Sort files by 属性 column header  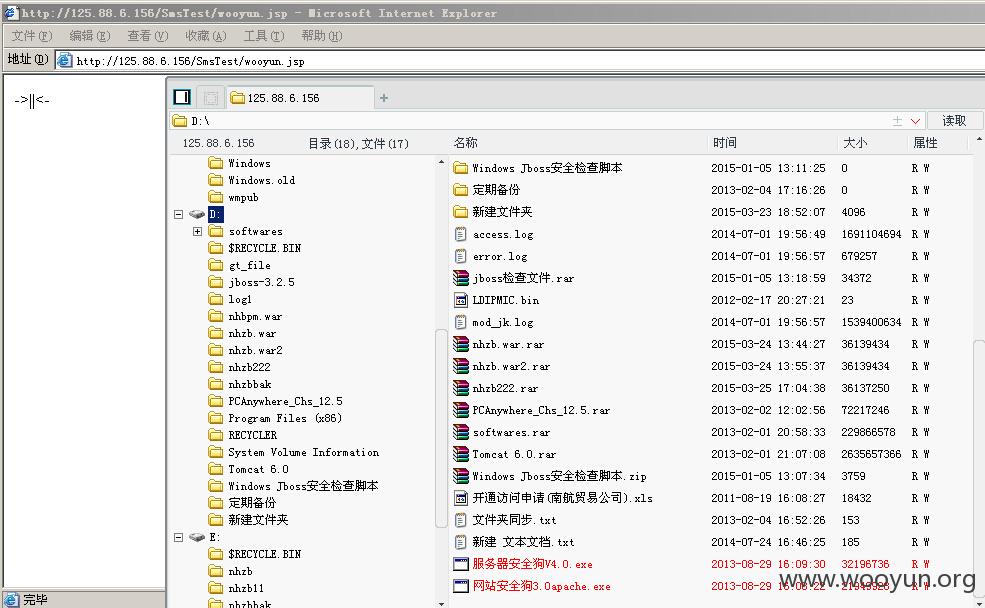(x=925, y=143)
